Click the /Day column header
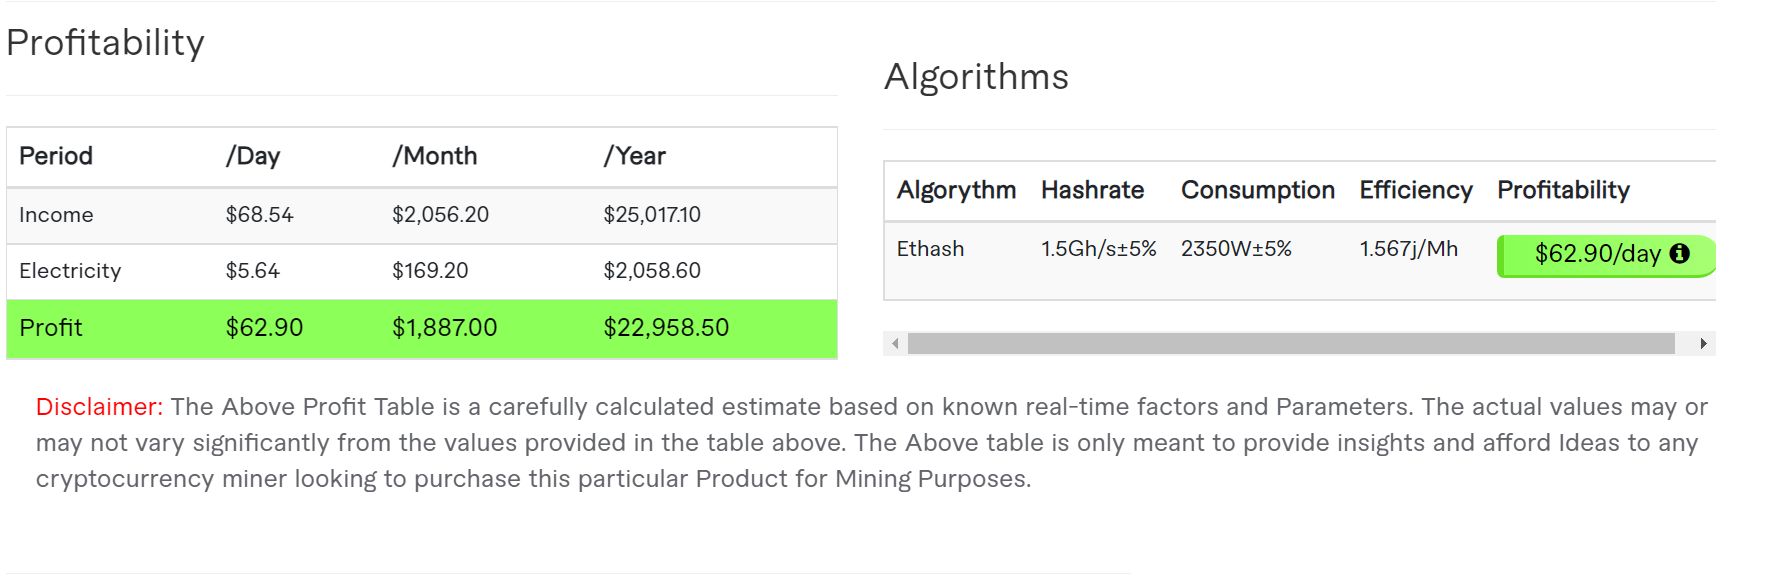This screenshot has width=1772, height=582. pos(253,156)
